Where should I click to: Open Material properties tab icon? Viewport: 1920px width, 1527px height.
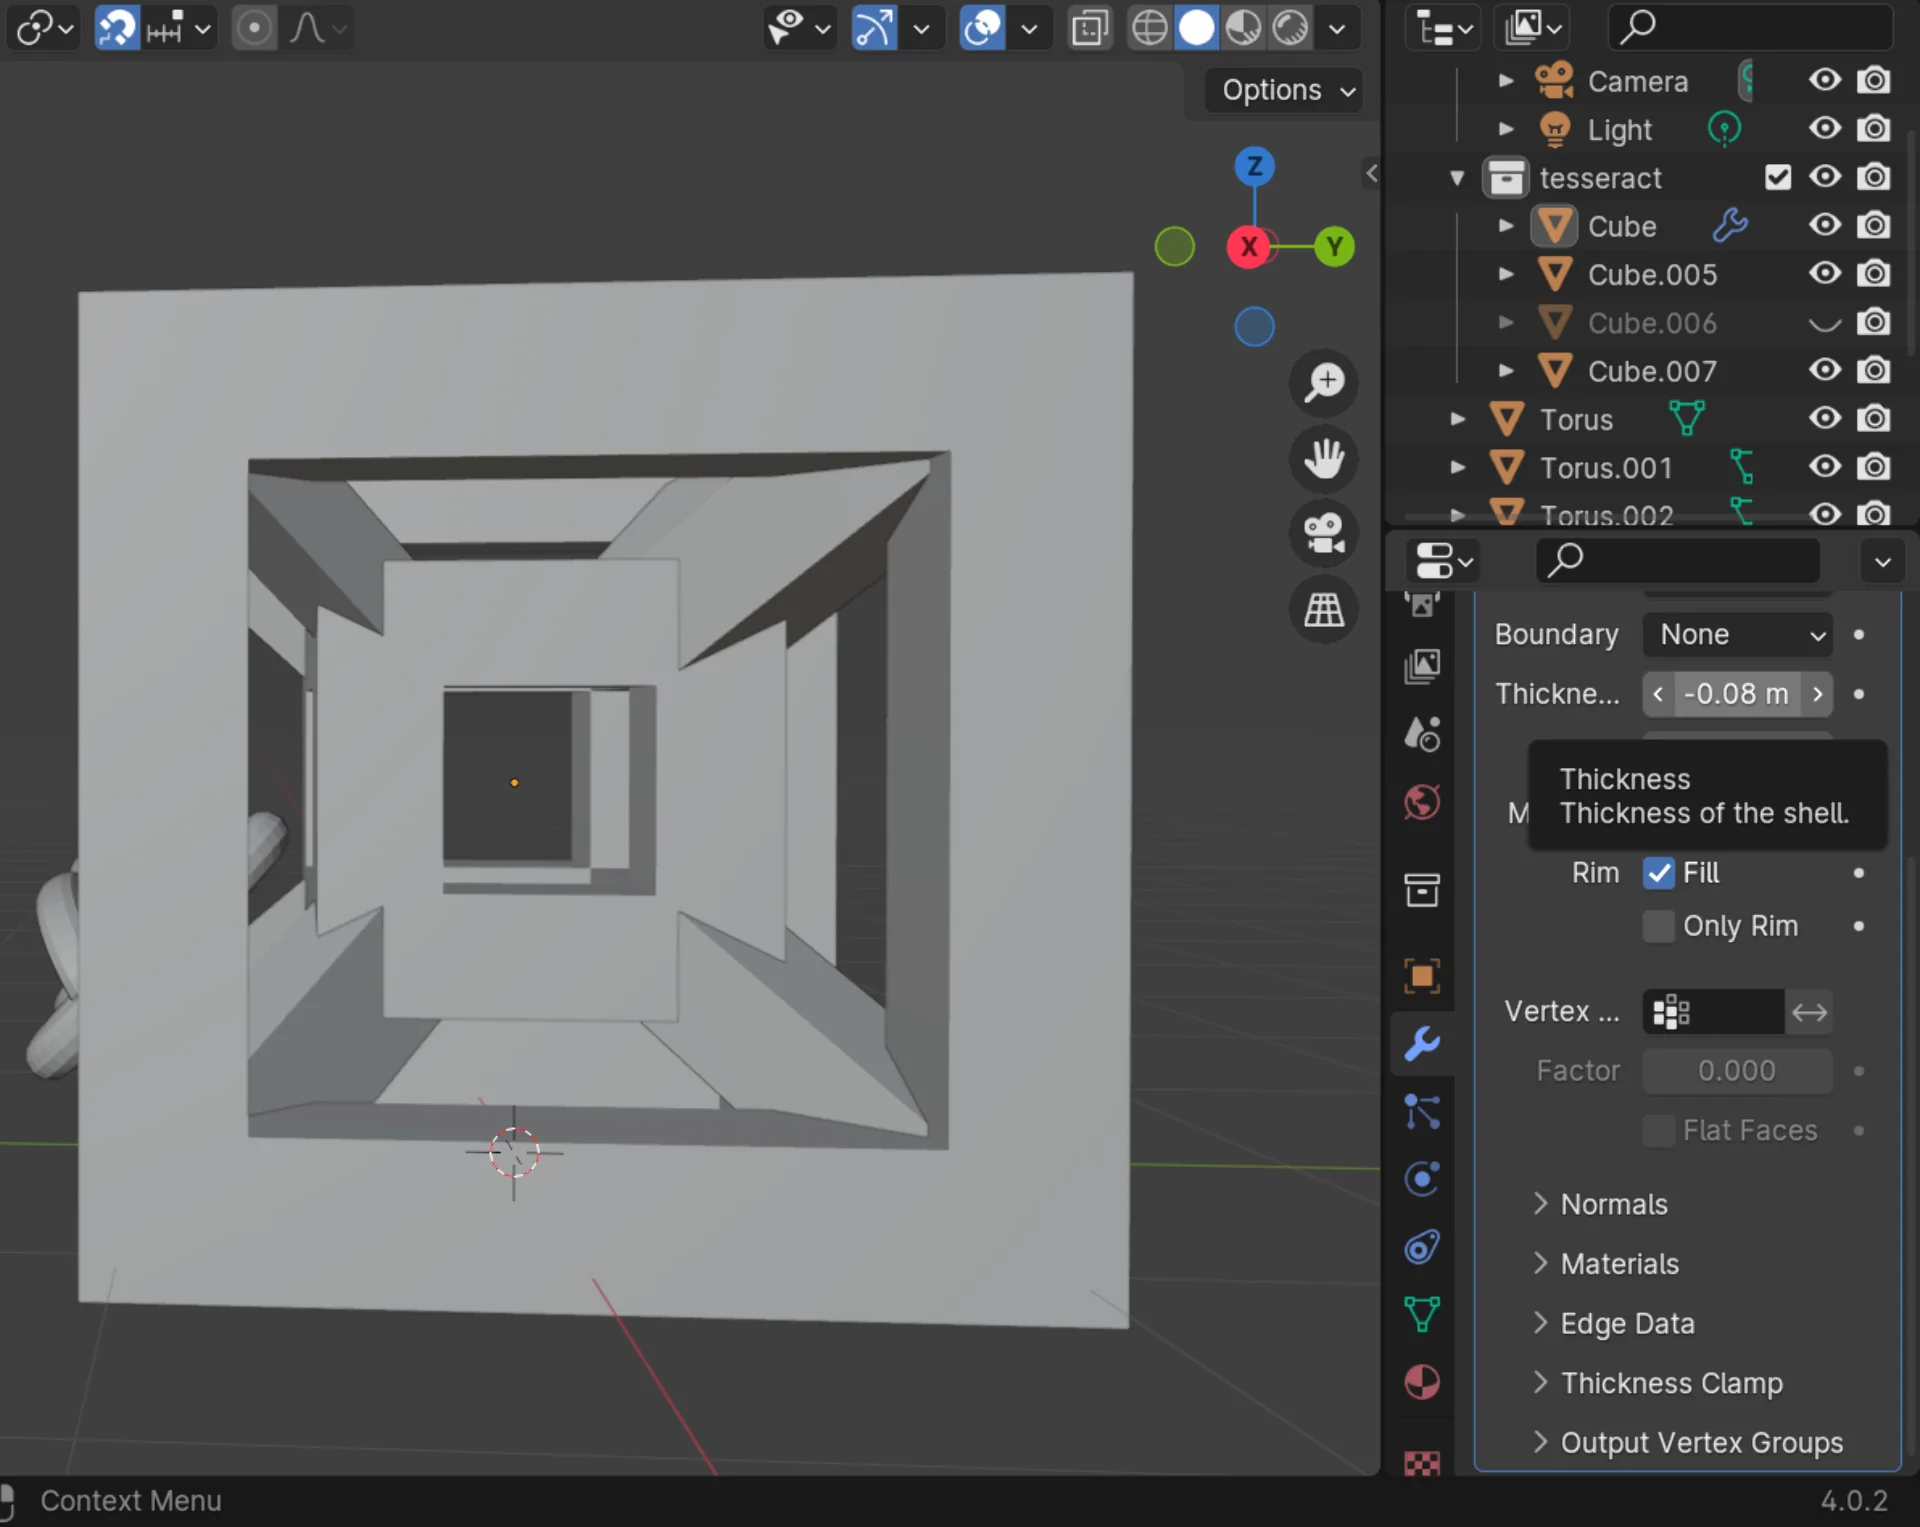click(x=1421, y=1383)
